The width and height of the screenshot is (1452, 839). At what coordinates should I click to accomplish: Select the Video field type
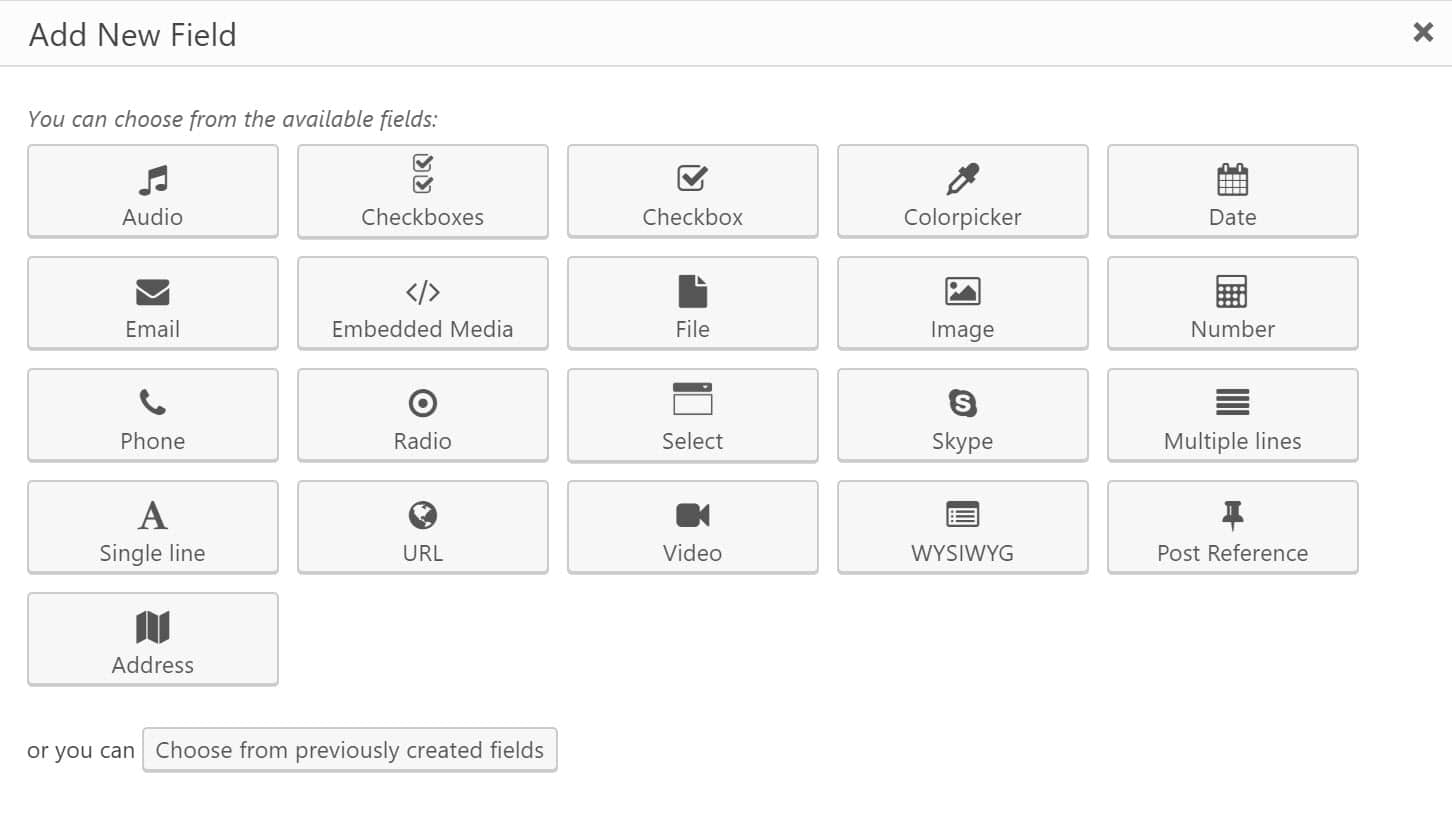[692, 527]
